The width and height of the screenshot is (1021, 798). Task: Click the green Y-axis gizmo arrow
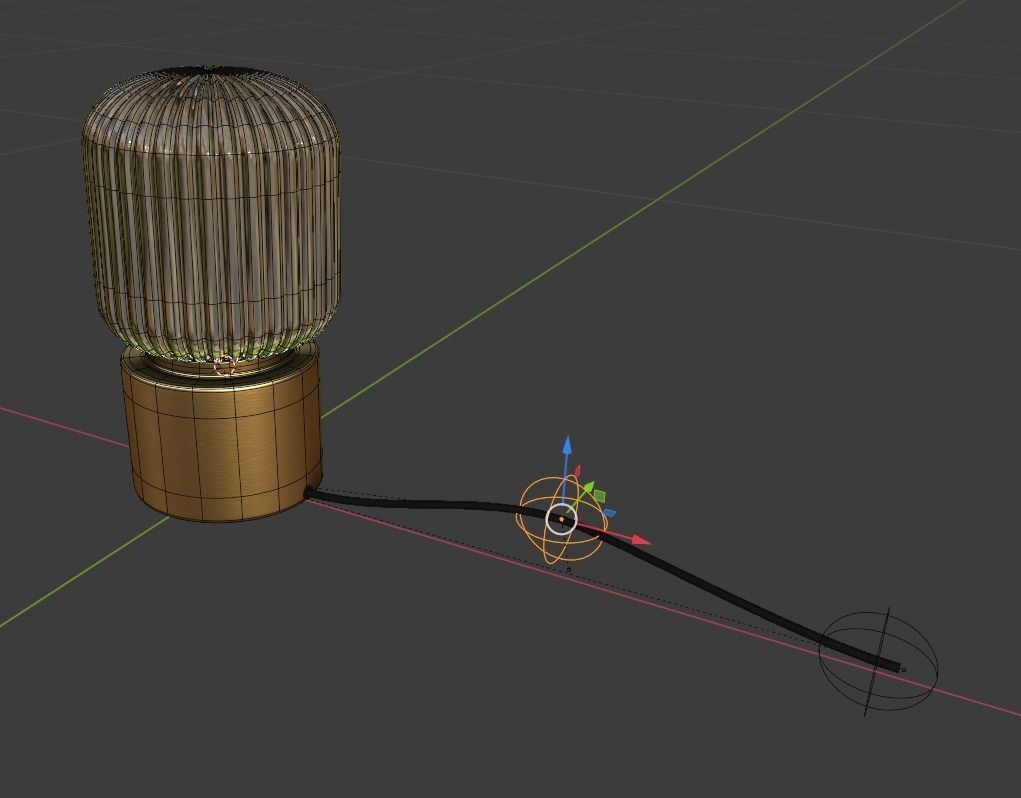(588, 487)
